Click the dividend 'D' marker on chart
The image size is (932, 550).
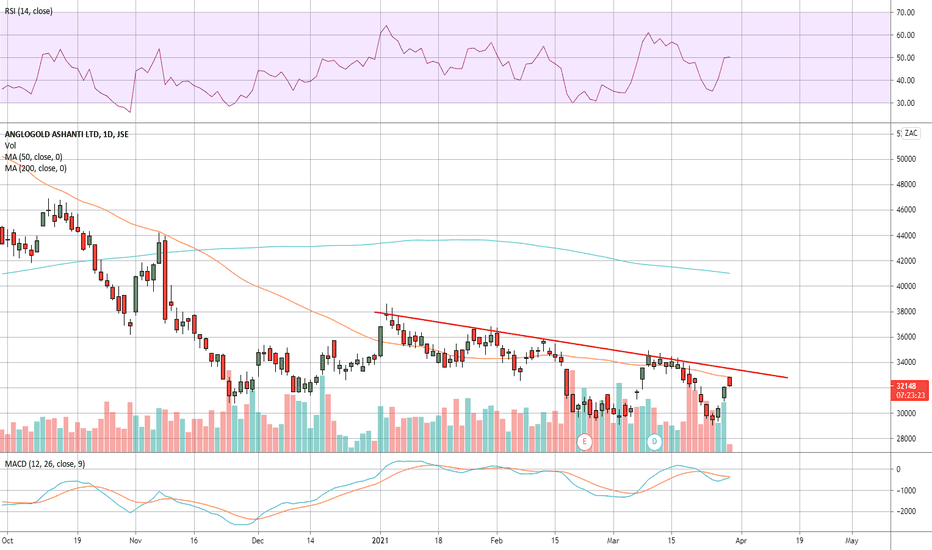click(654, 441)
